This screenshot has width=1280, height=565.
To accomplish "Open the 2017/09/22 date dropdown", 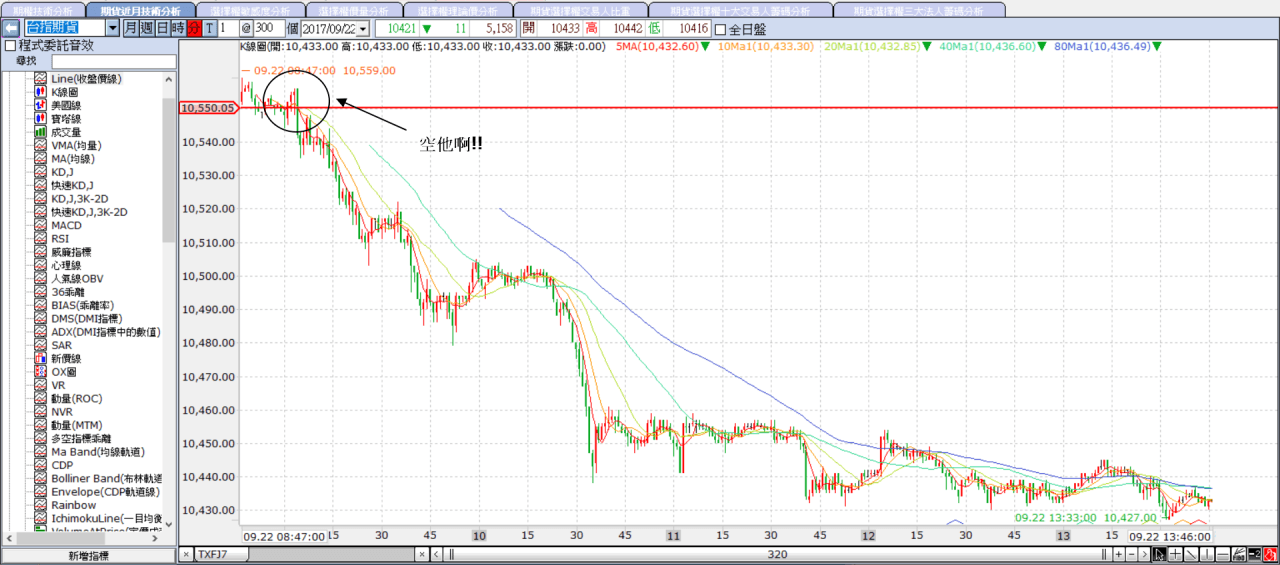I will pos(362,30).
